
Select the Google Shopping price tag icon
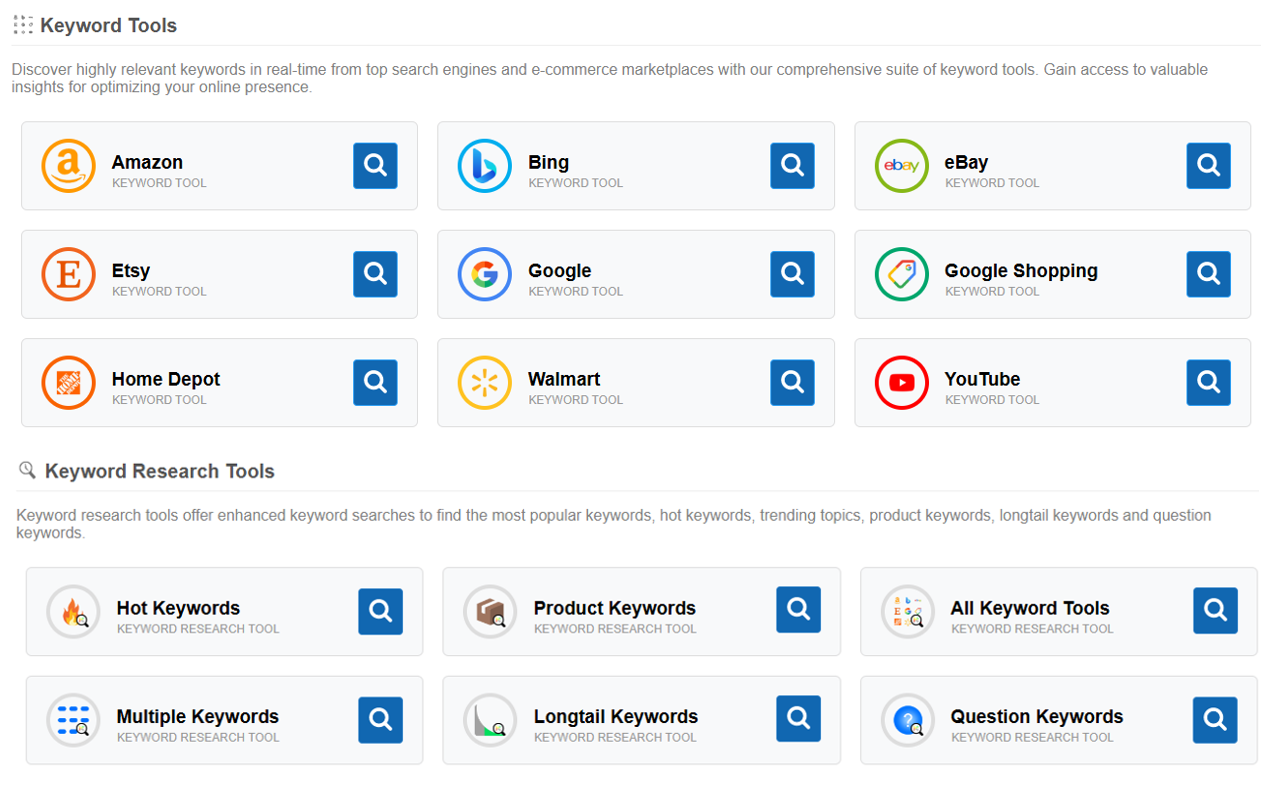tap(901, 273)
